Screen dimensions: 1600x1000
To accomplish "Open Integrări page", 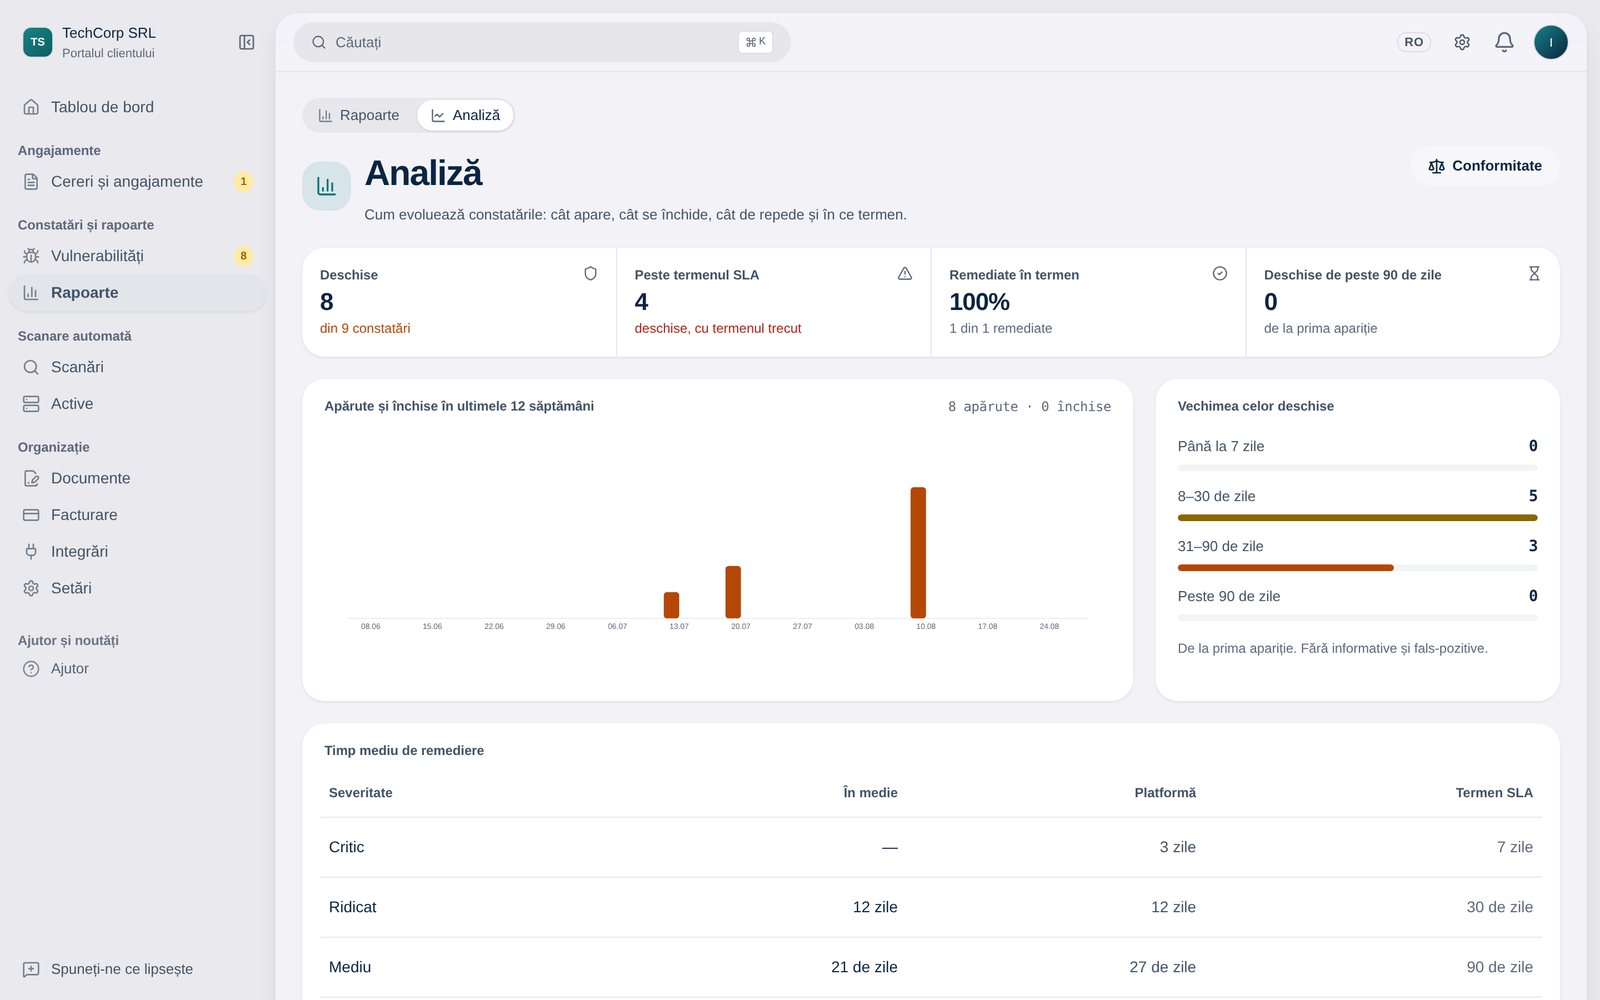I will click(x=138, y=552).
